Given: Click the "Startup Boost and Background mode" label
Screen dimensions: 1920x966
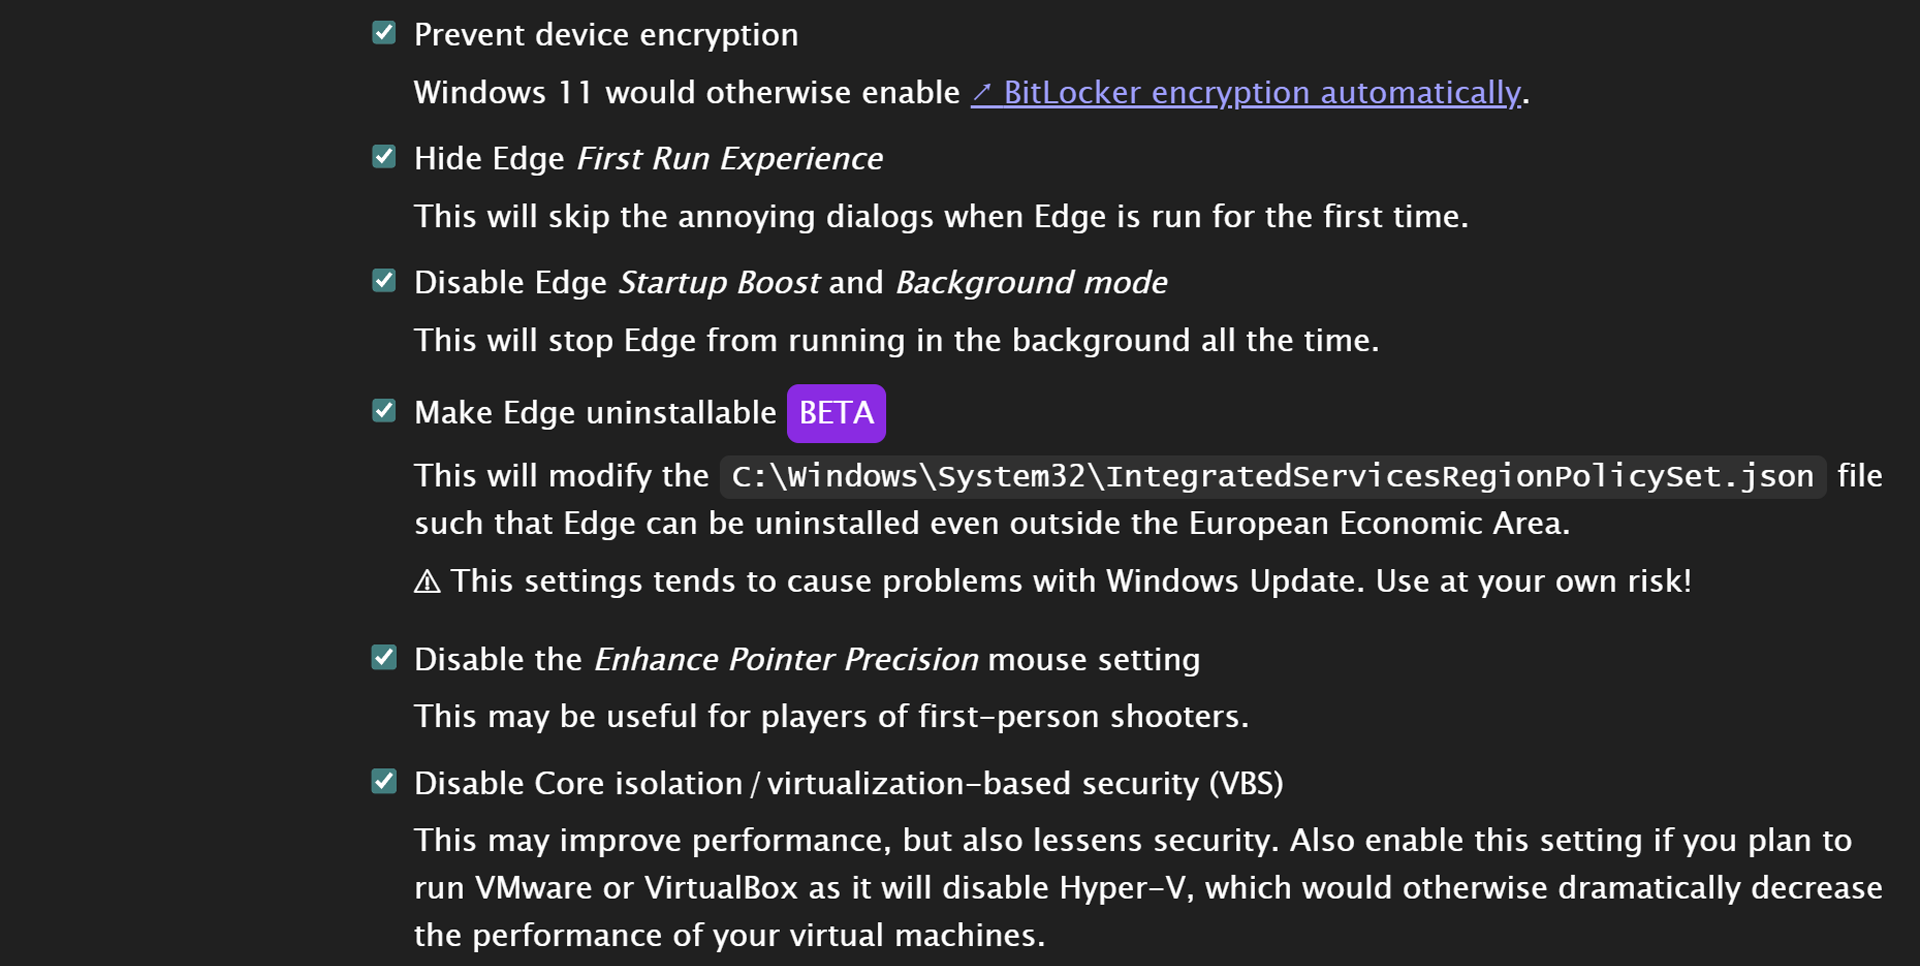Looking at the screenshot, I should [892, 283].
